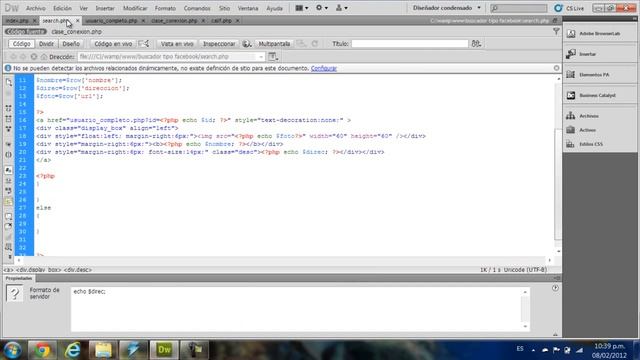
Task: Click the div.display_box tag in tag selector
Action: (38, 270)
